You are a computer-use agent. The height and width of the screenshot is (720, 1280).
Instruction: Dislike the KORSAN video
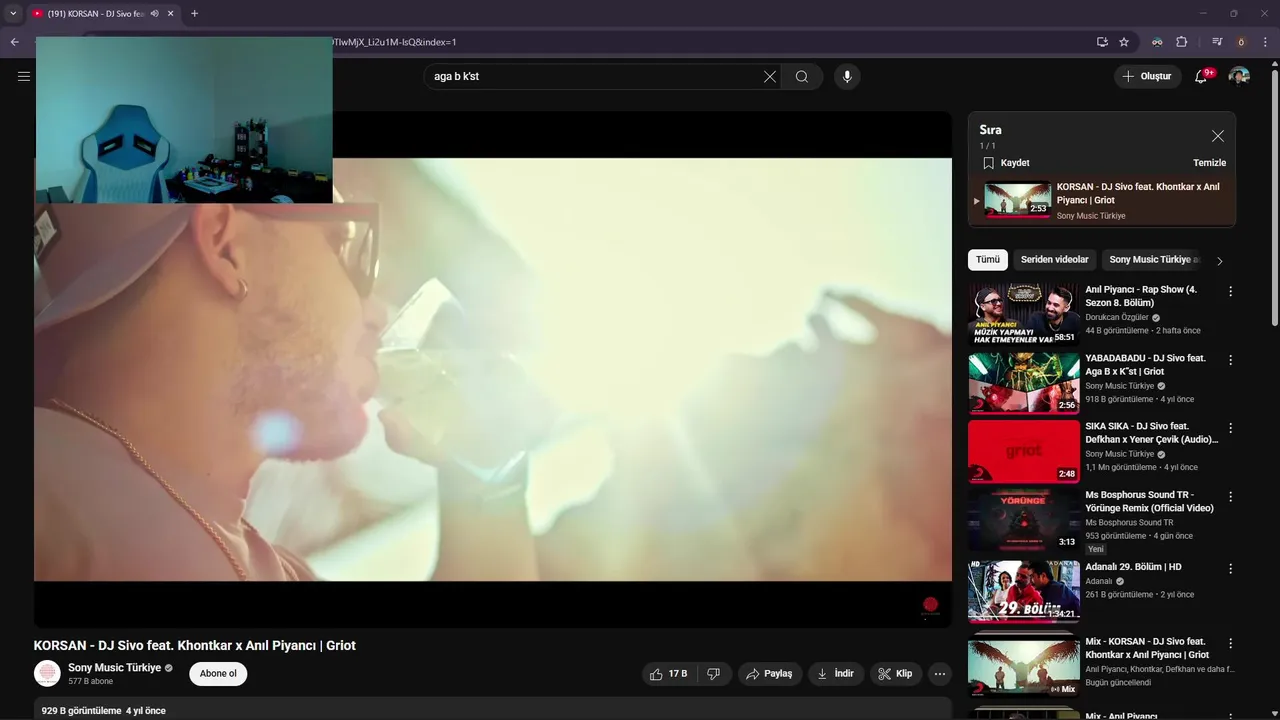(x=713, y=674)
